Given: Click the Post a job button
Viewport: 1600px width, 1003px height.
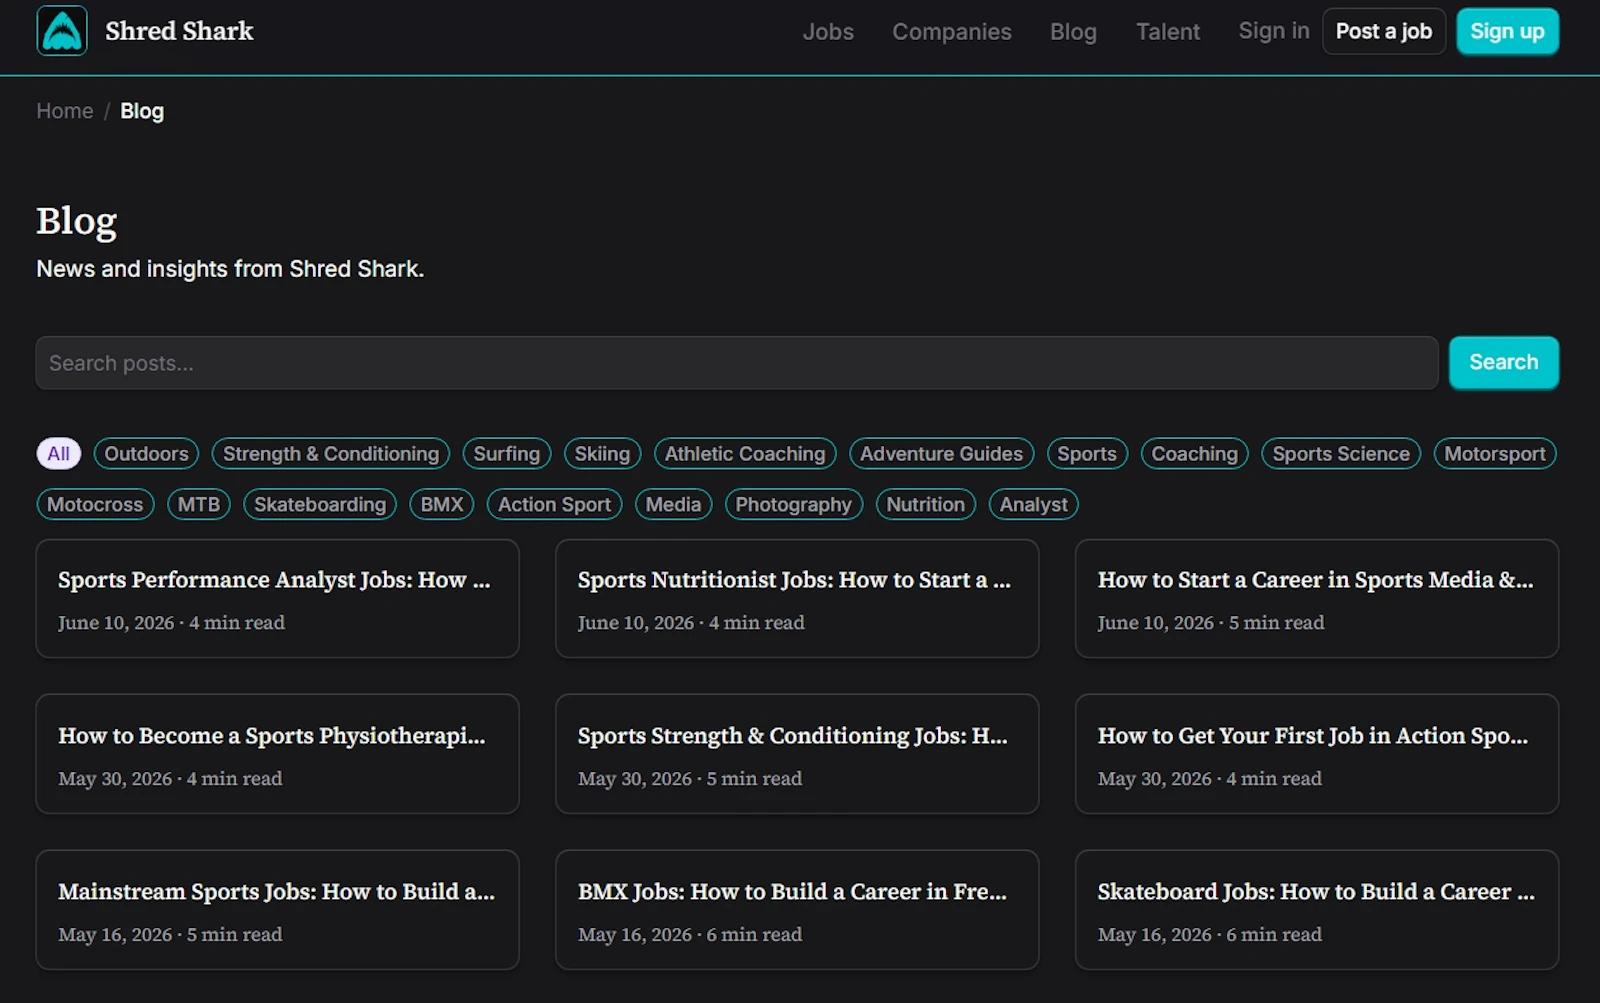Looking at the screenshot, I should 1384,31.
